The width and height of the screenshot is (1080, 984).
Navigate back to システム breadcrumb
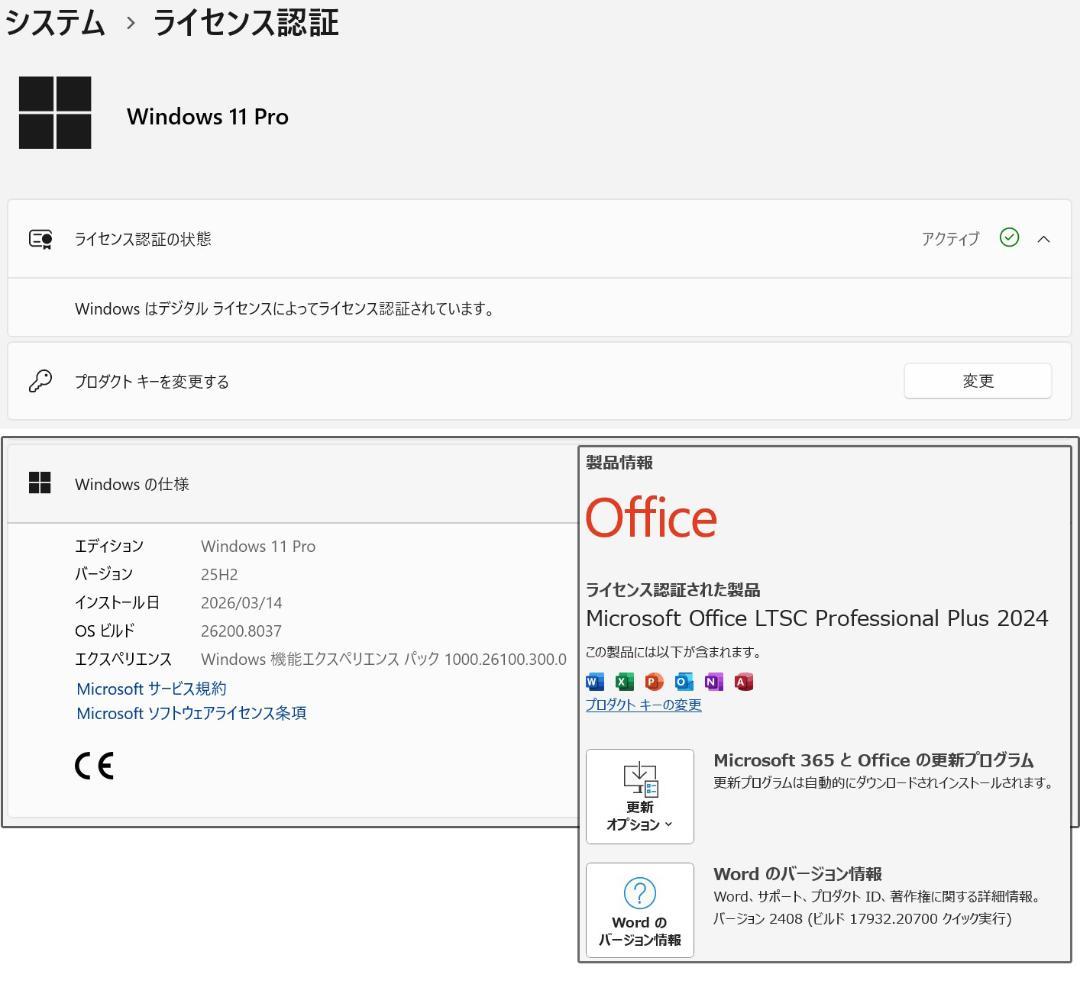point(55,22)
